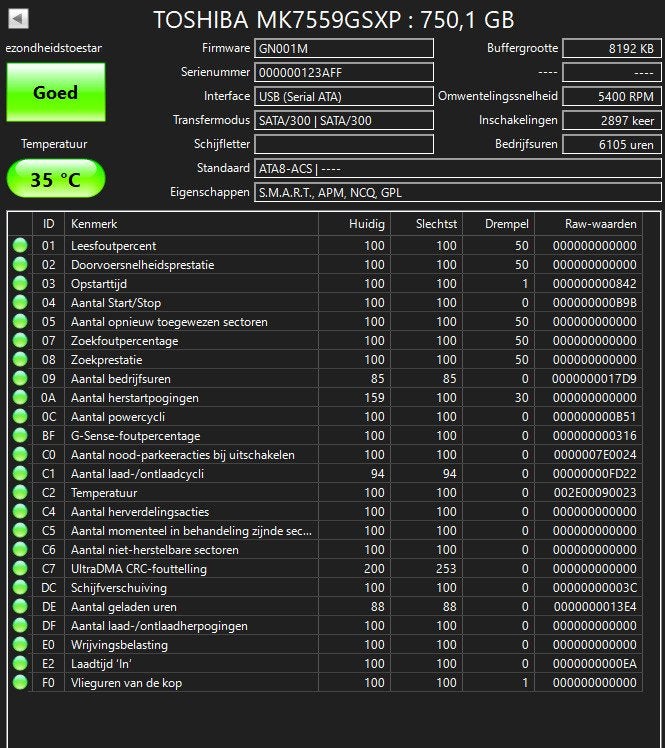665x748 pixels.
Task: Click the empty Schijfletter field
Action: [x=344, y=144]
